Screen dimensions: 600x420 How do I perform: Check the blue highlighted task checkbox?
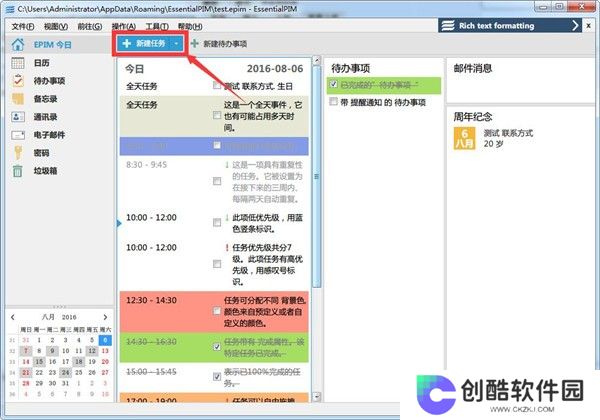point(217,145)
